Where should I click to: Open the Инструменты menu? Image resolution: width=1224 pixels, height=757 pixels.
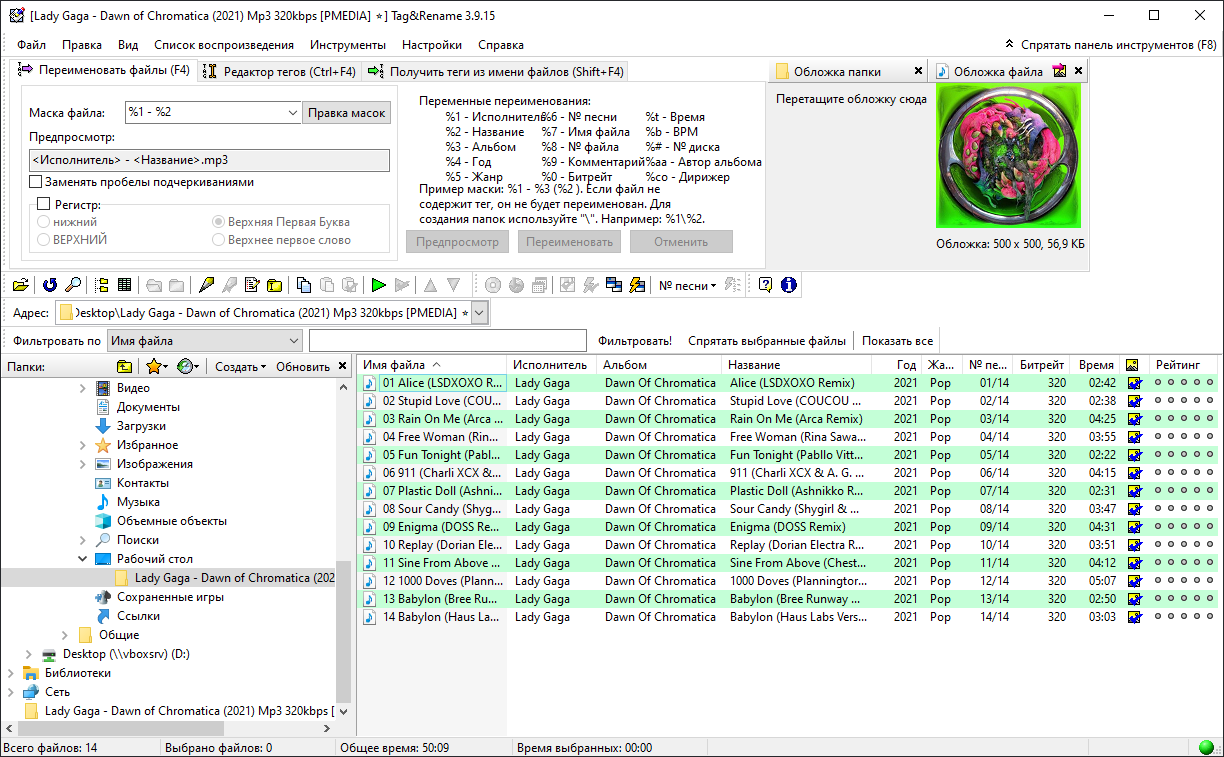point(347,45)
